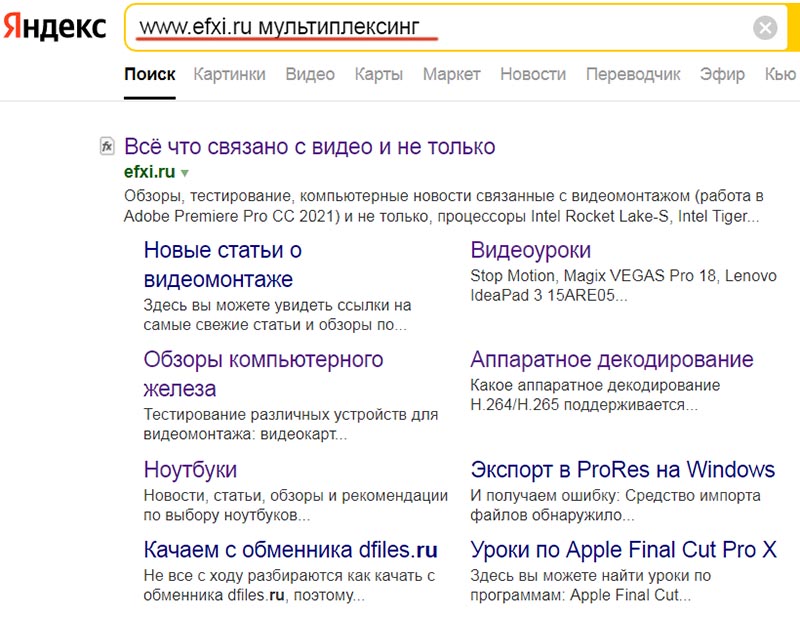Click text 'Какое аппаратное декодирование'

(x=595, y=385)
